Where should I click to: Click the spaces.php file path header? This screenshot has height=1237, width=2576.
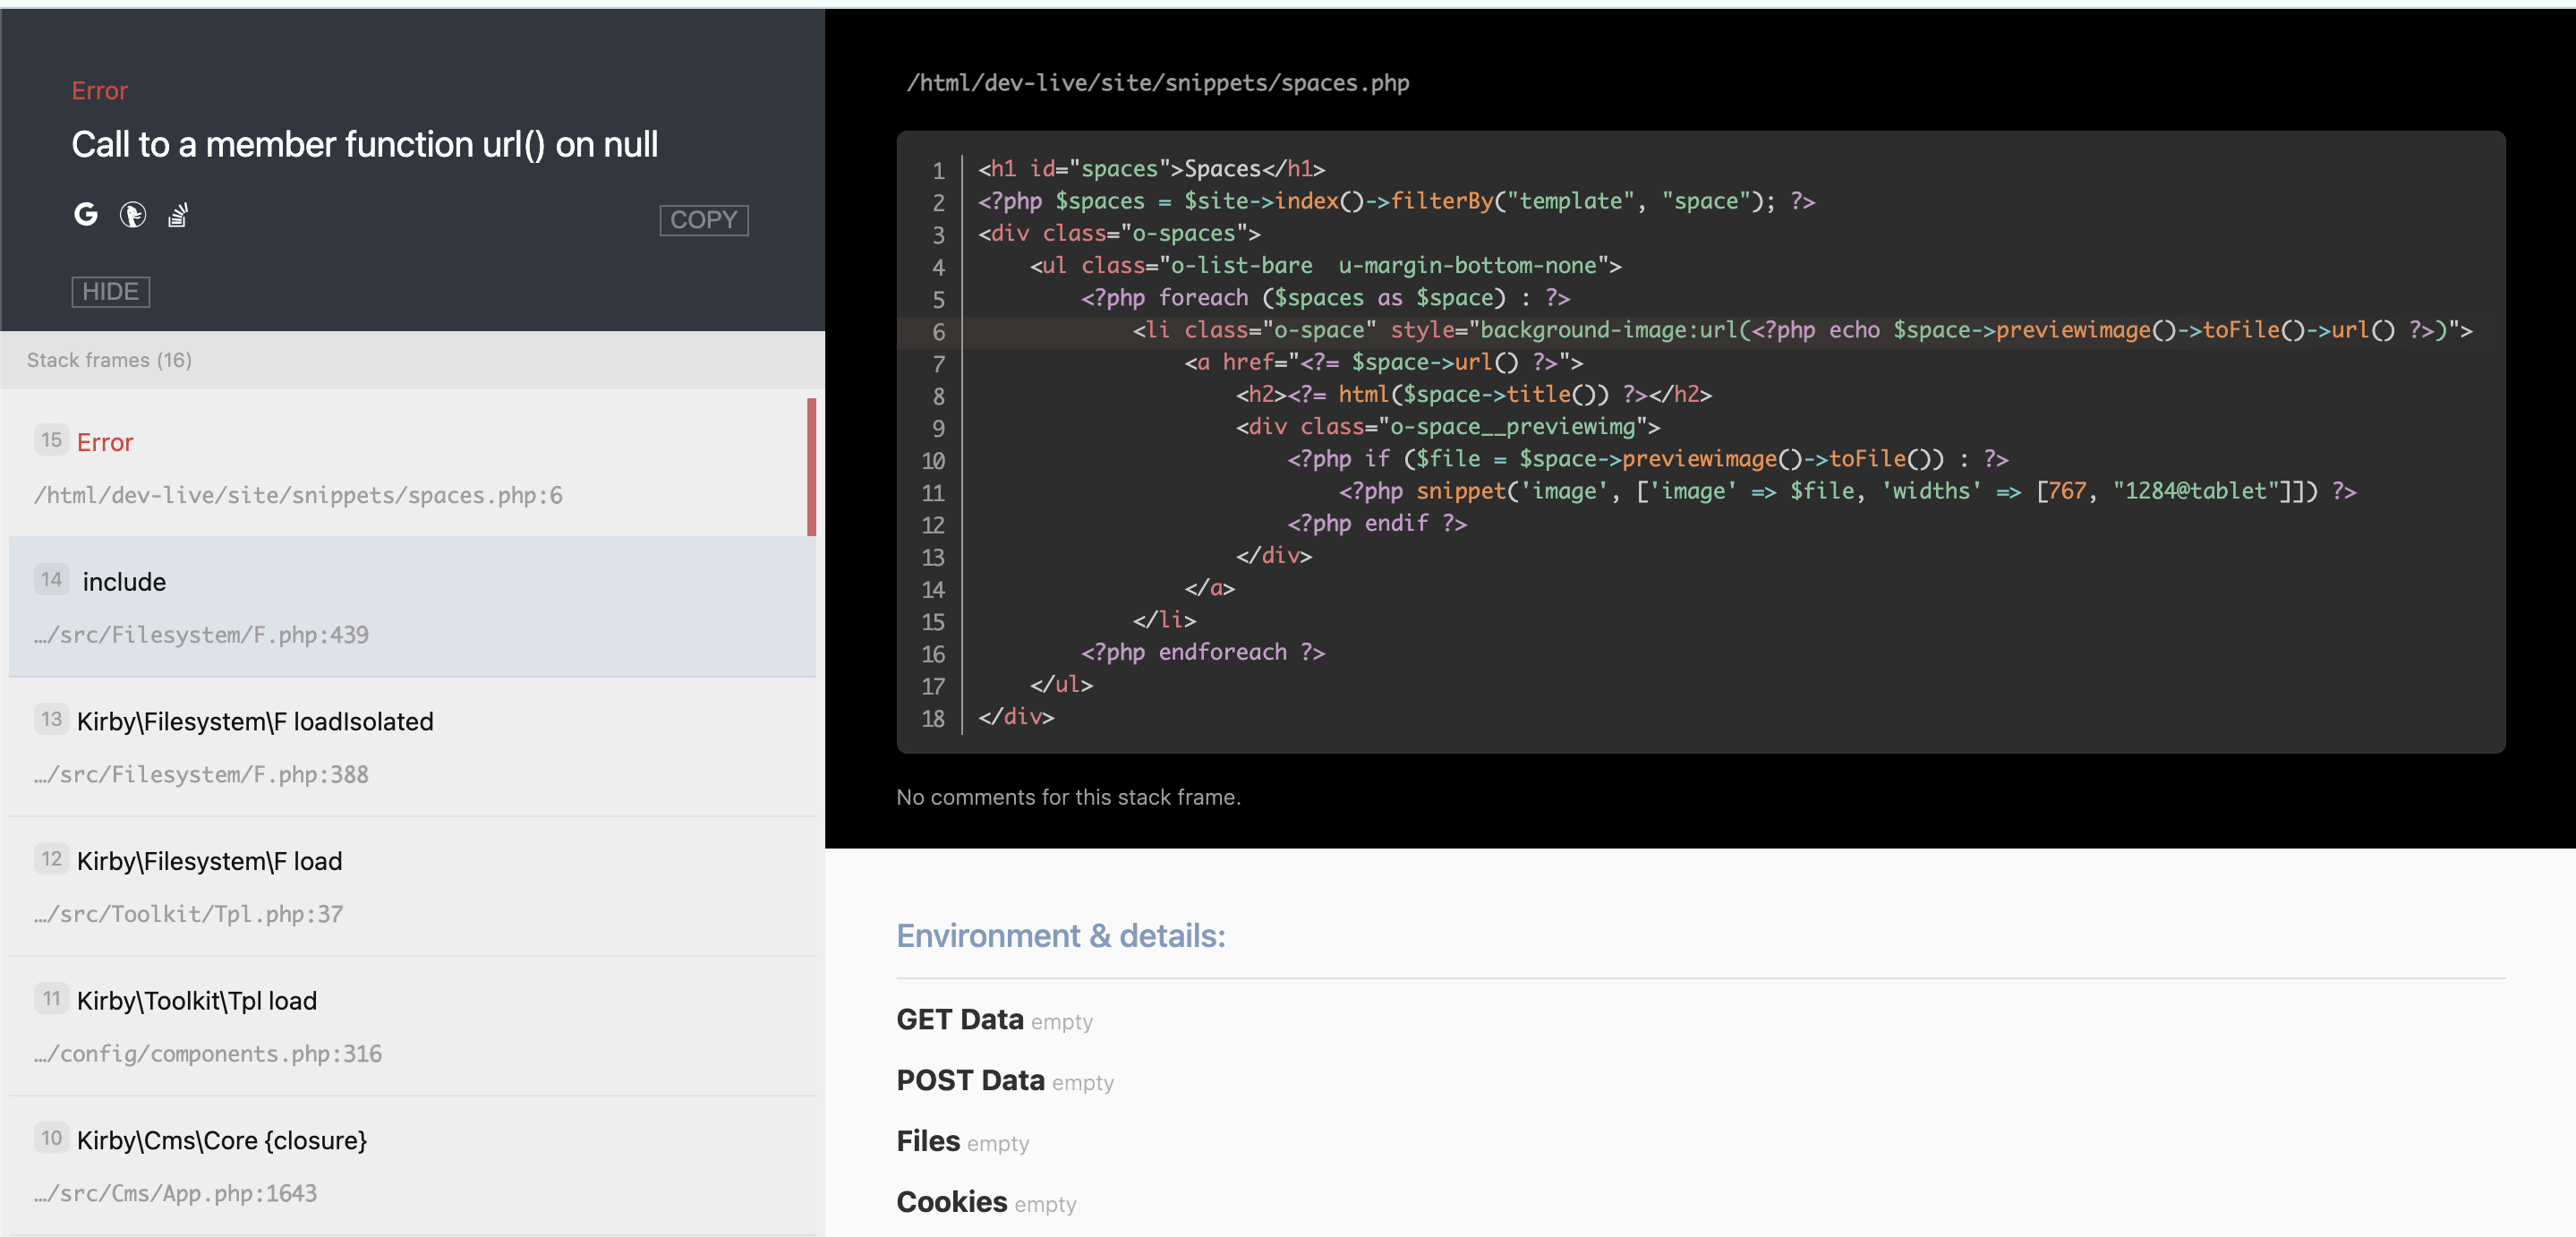[x=1157, y=83]
